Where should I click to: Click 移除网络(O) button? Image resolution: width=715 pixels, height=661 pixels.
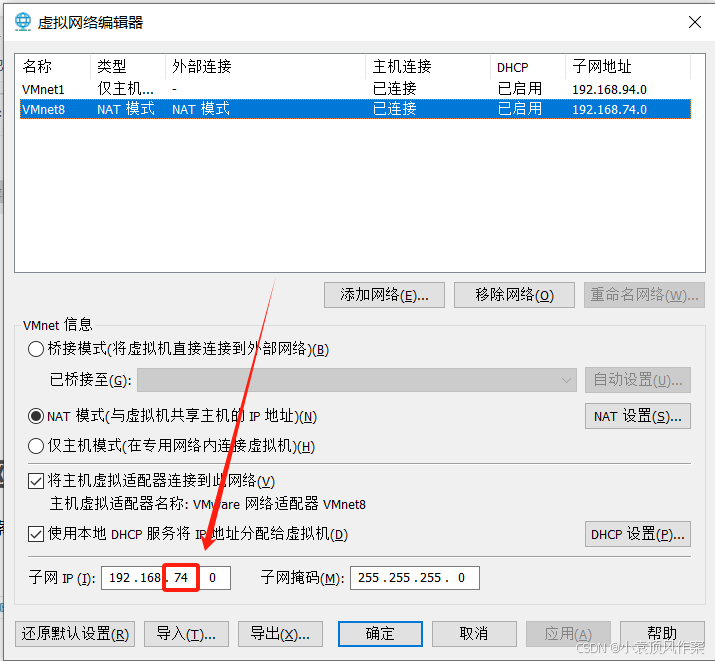(x=514, y=295)
